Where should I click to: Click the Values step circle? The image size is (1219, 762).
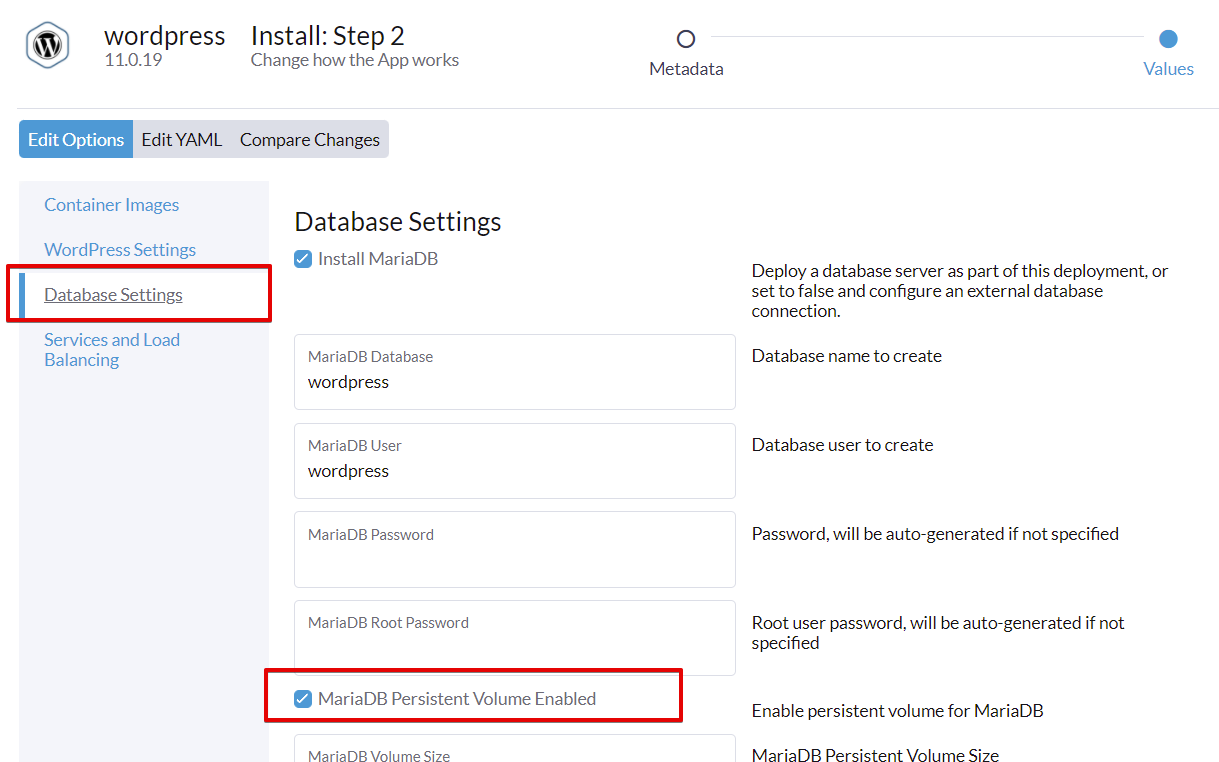click(1168, 39)
